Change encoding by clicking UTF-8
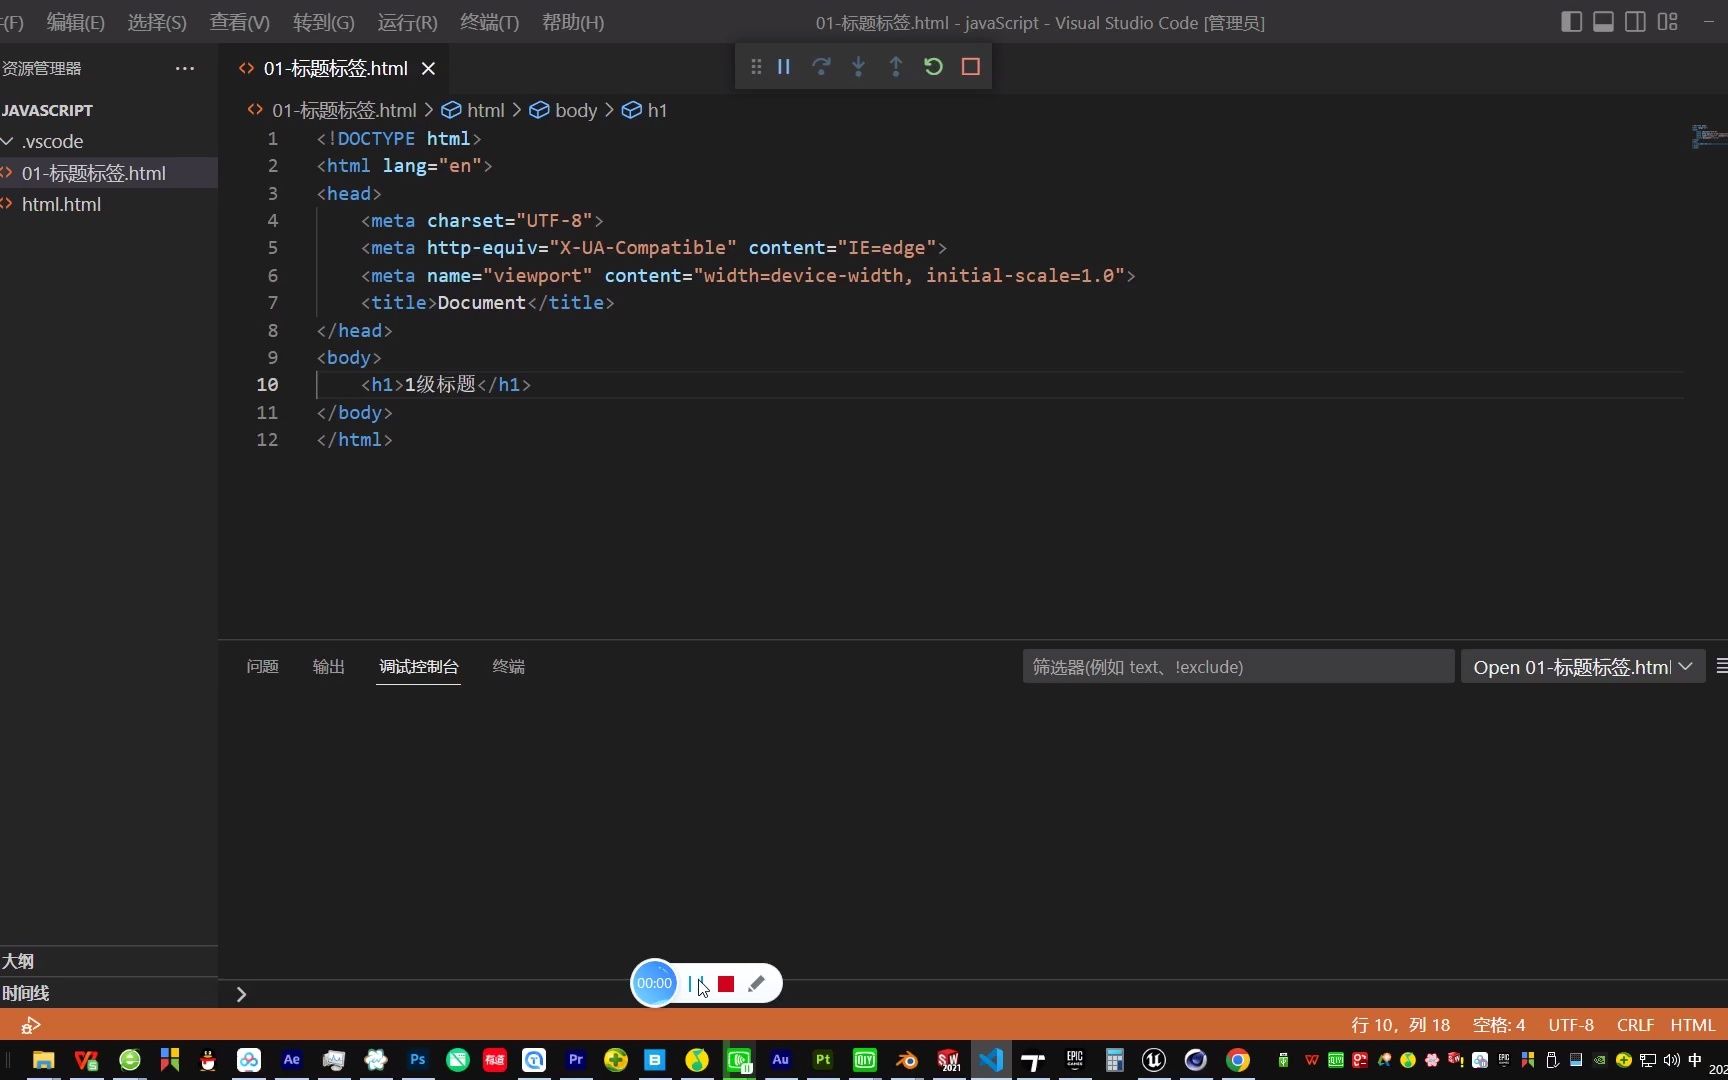This screenshot has width=1728, height=1080. (1570, 1025)
